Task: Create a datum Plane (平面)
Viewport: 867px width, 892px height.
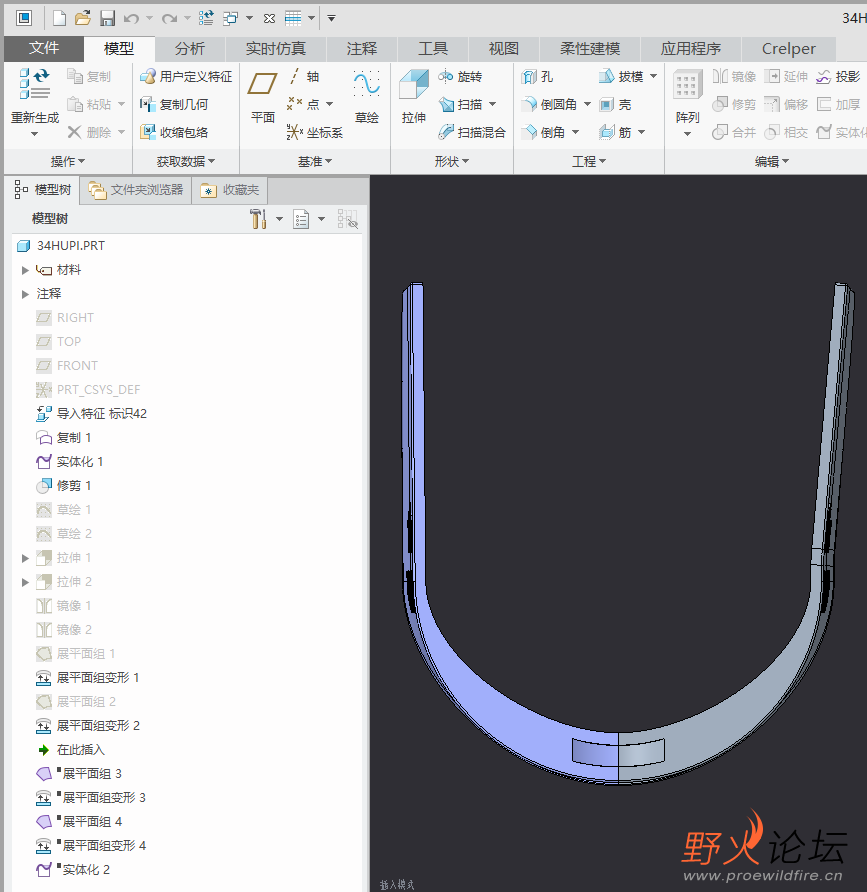Action: (263, 96)
